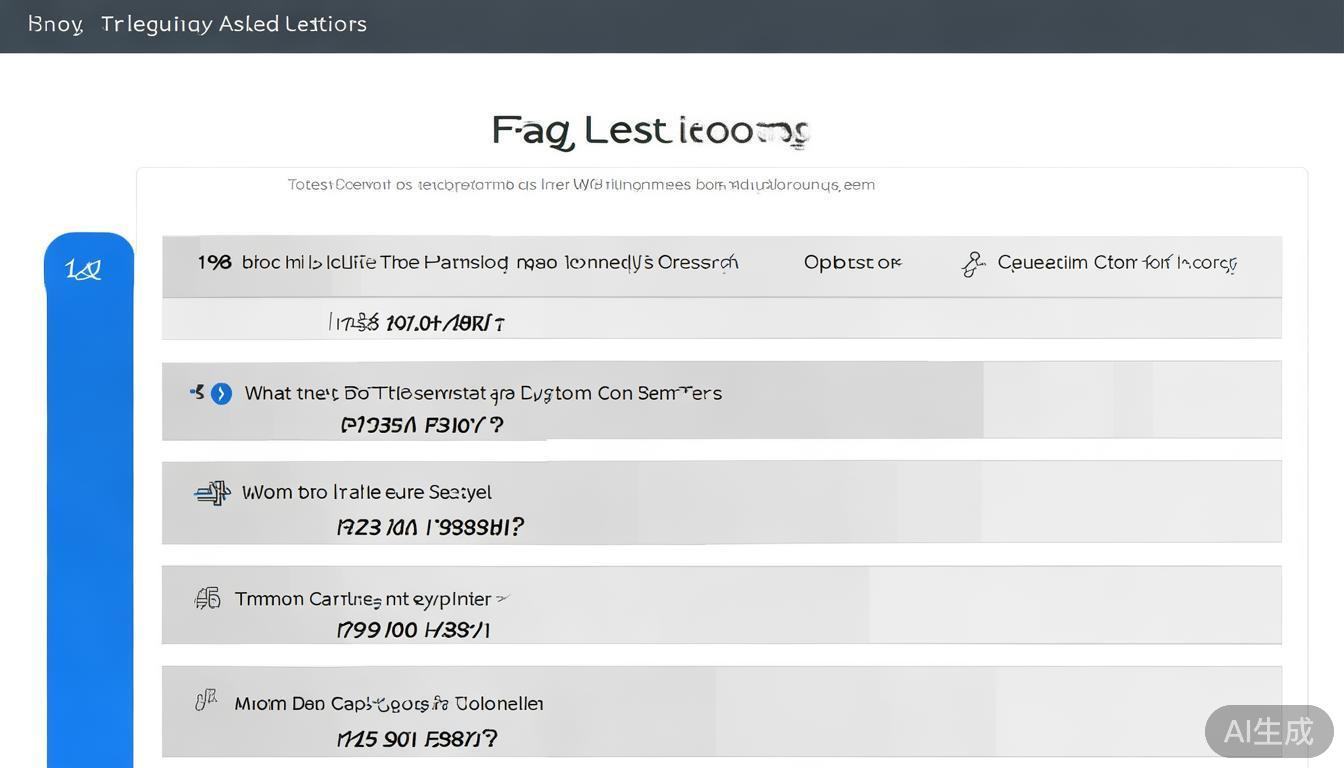Screen dimensions: 1344x768
Task: Select the "Opbtst or" column header
Action: 852,263
